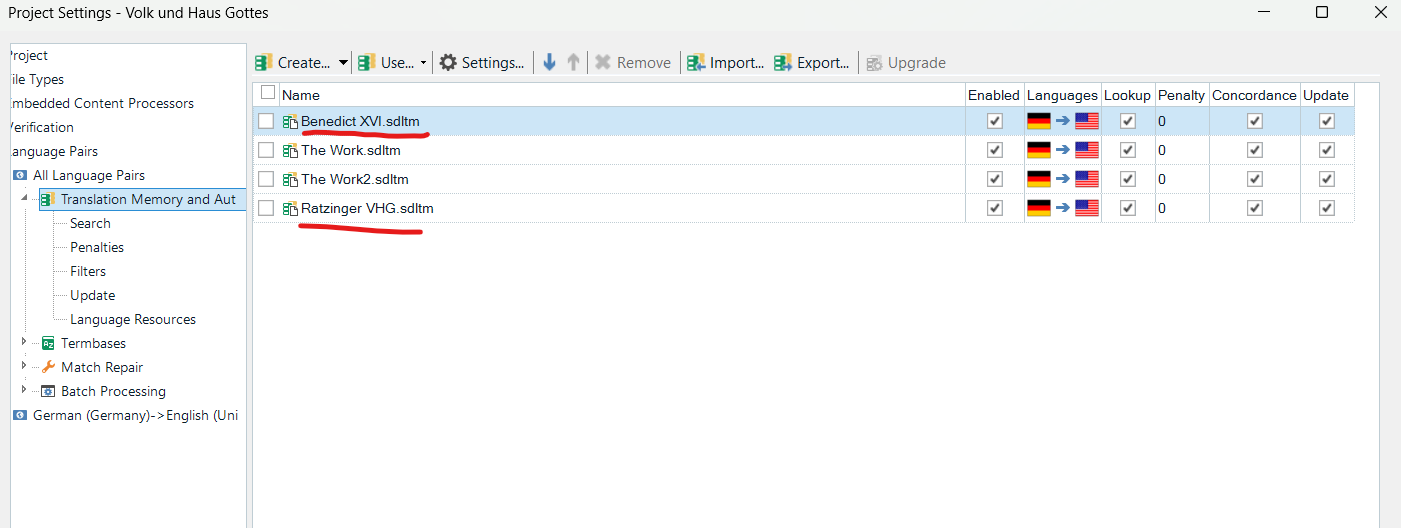The height and width of the screenshot is (528, 1401).
Task: Expand the Batch Processing node
Action: 24,390
